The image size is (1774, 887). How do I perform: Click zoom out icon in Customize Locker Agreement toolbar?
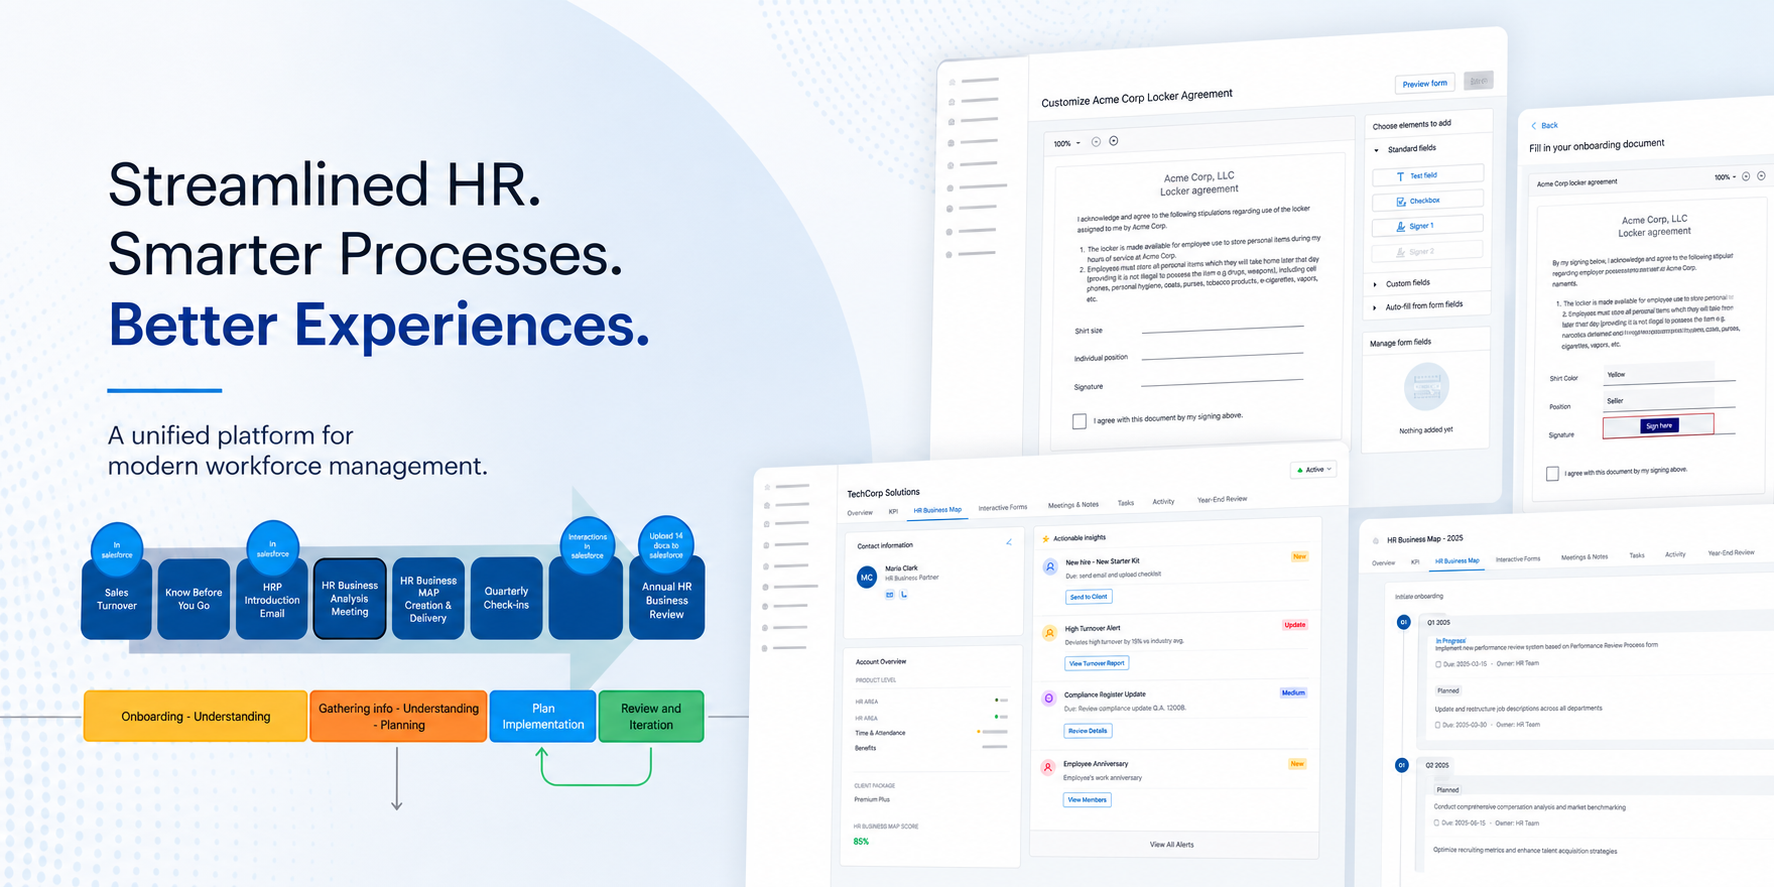click(1096, 142)
